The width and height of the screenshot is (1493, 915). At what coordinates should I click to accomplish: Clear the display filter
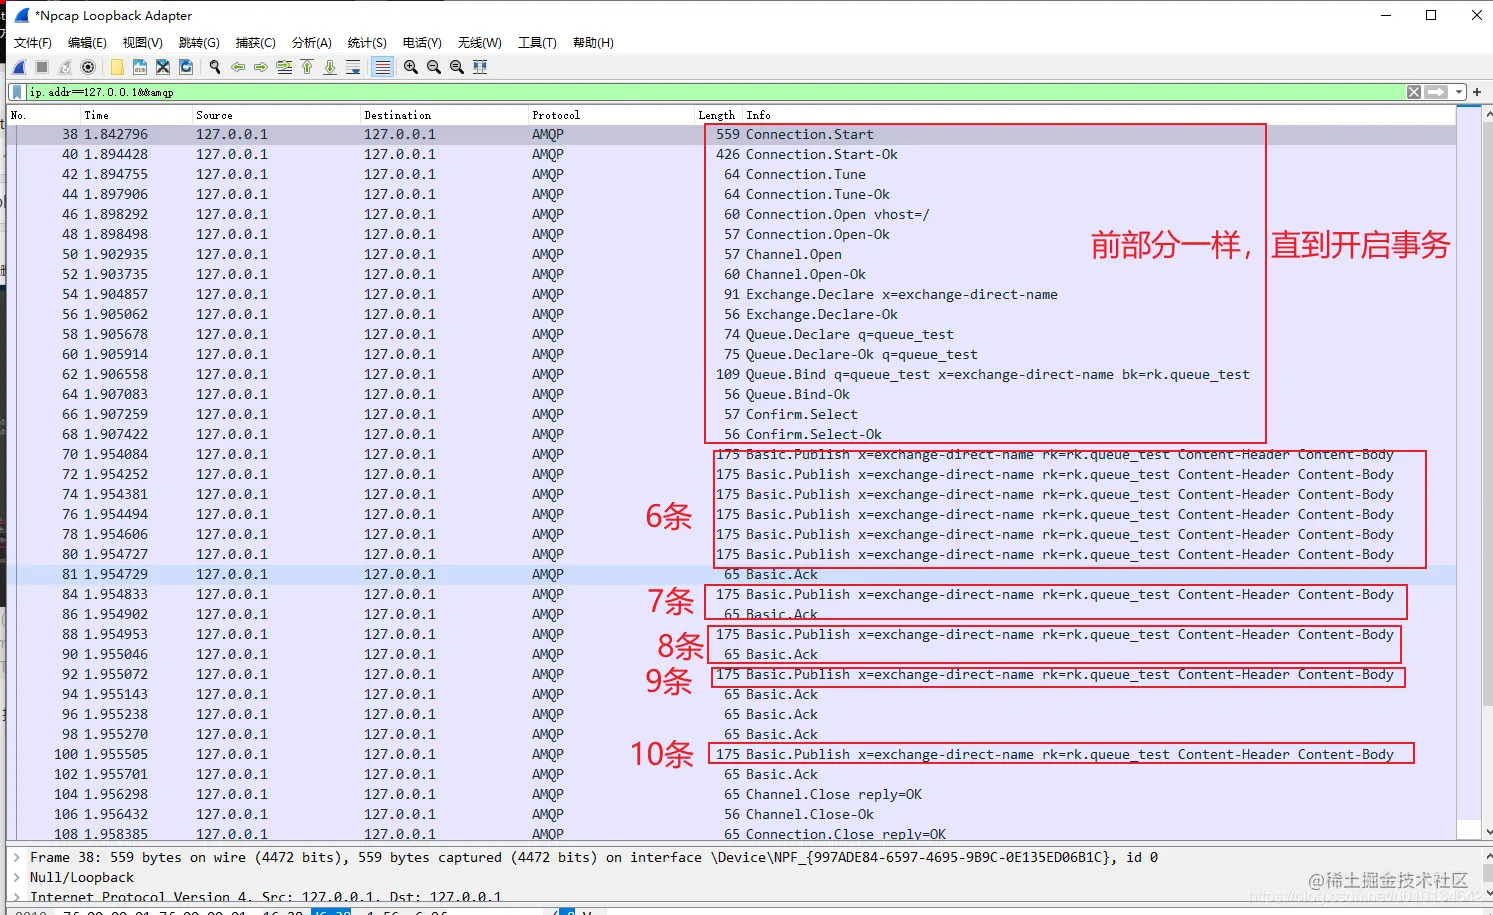(1414, 92)
